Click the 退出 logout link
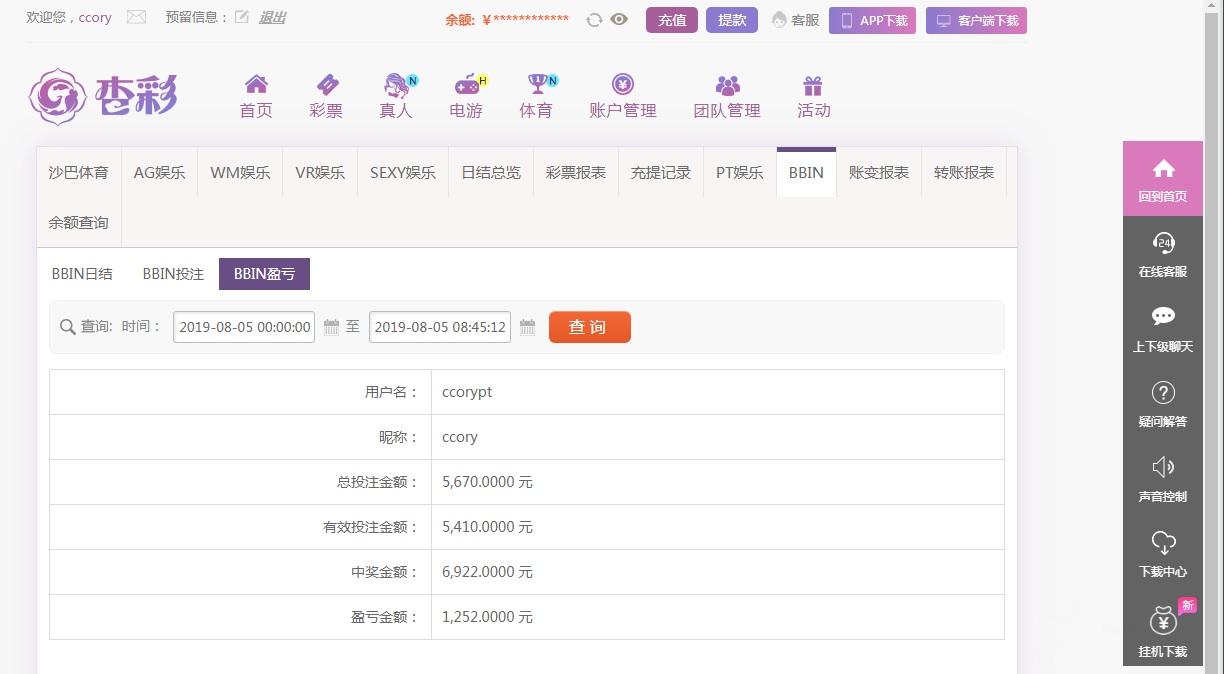The image size is (1224, 674). [x=272, y=17]
